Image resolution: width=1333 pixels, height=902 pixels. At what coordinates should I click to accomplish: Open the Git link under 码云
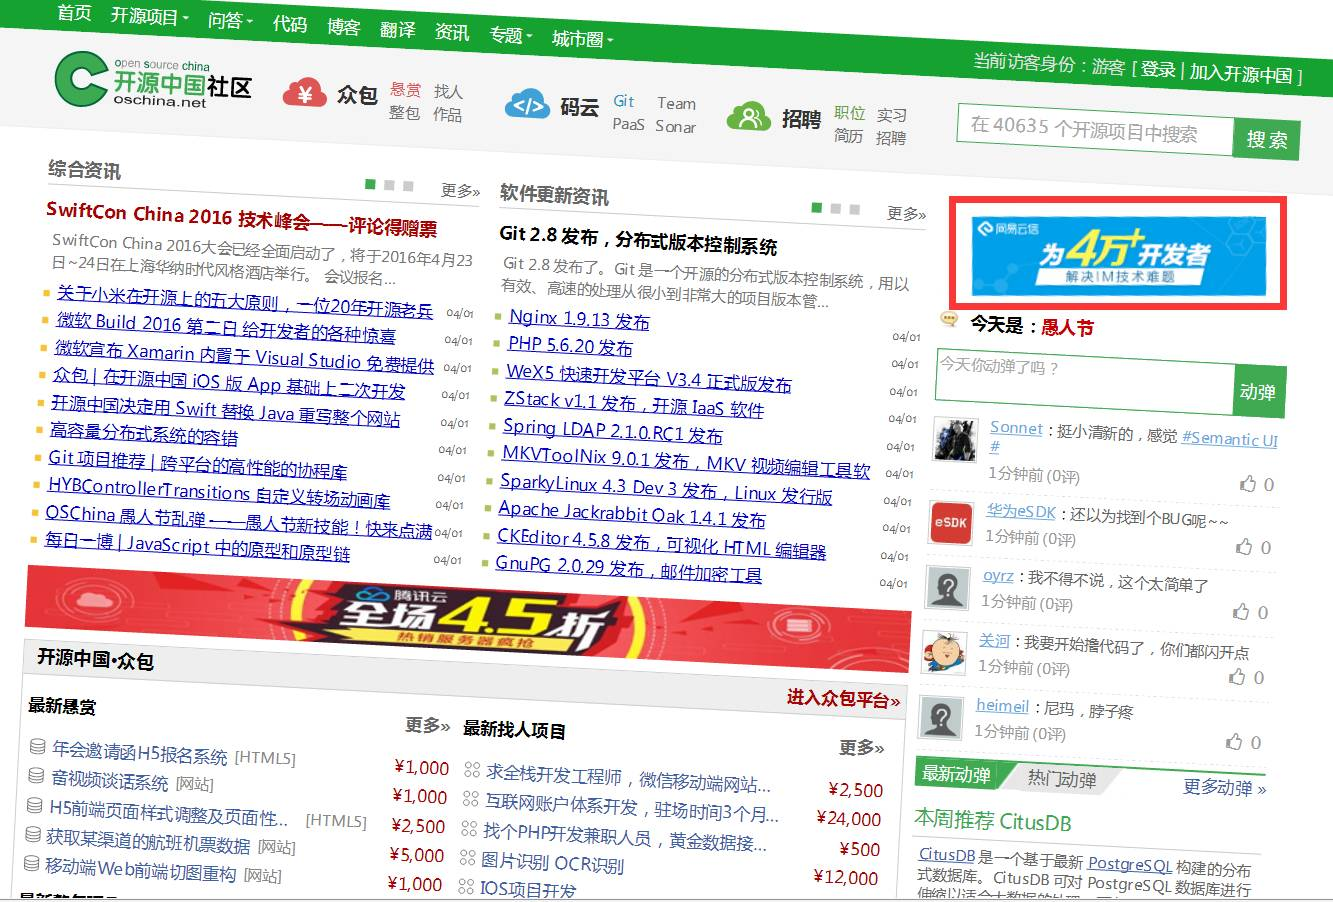(624, 101)
